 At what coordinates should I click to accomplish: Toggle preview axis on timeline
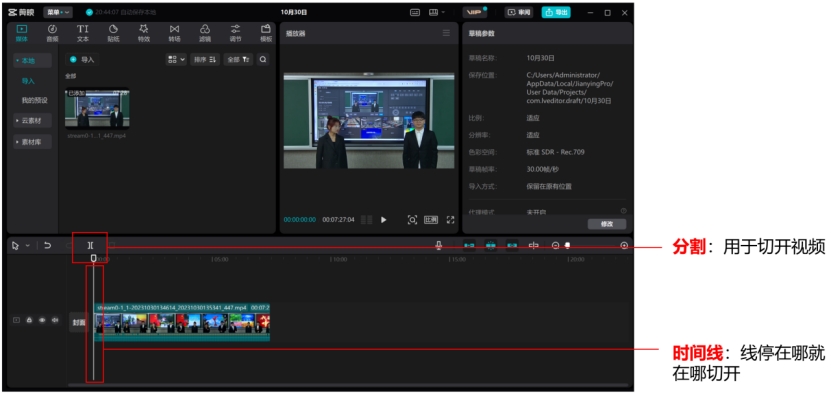tap(534, 245)
